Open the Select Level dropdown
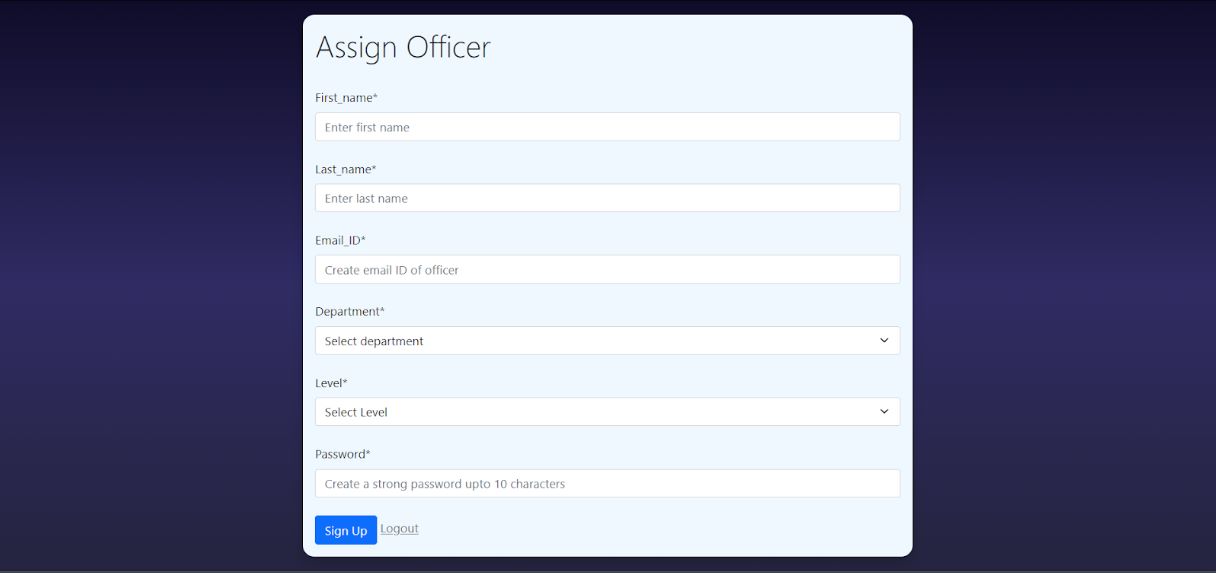 tap(607, 412)
